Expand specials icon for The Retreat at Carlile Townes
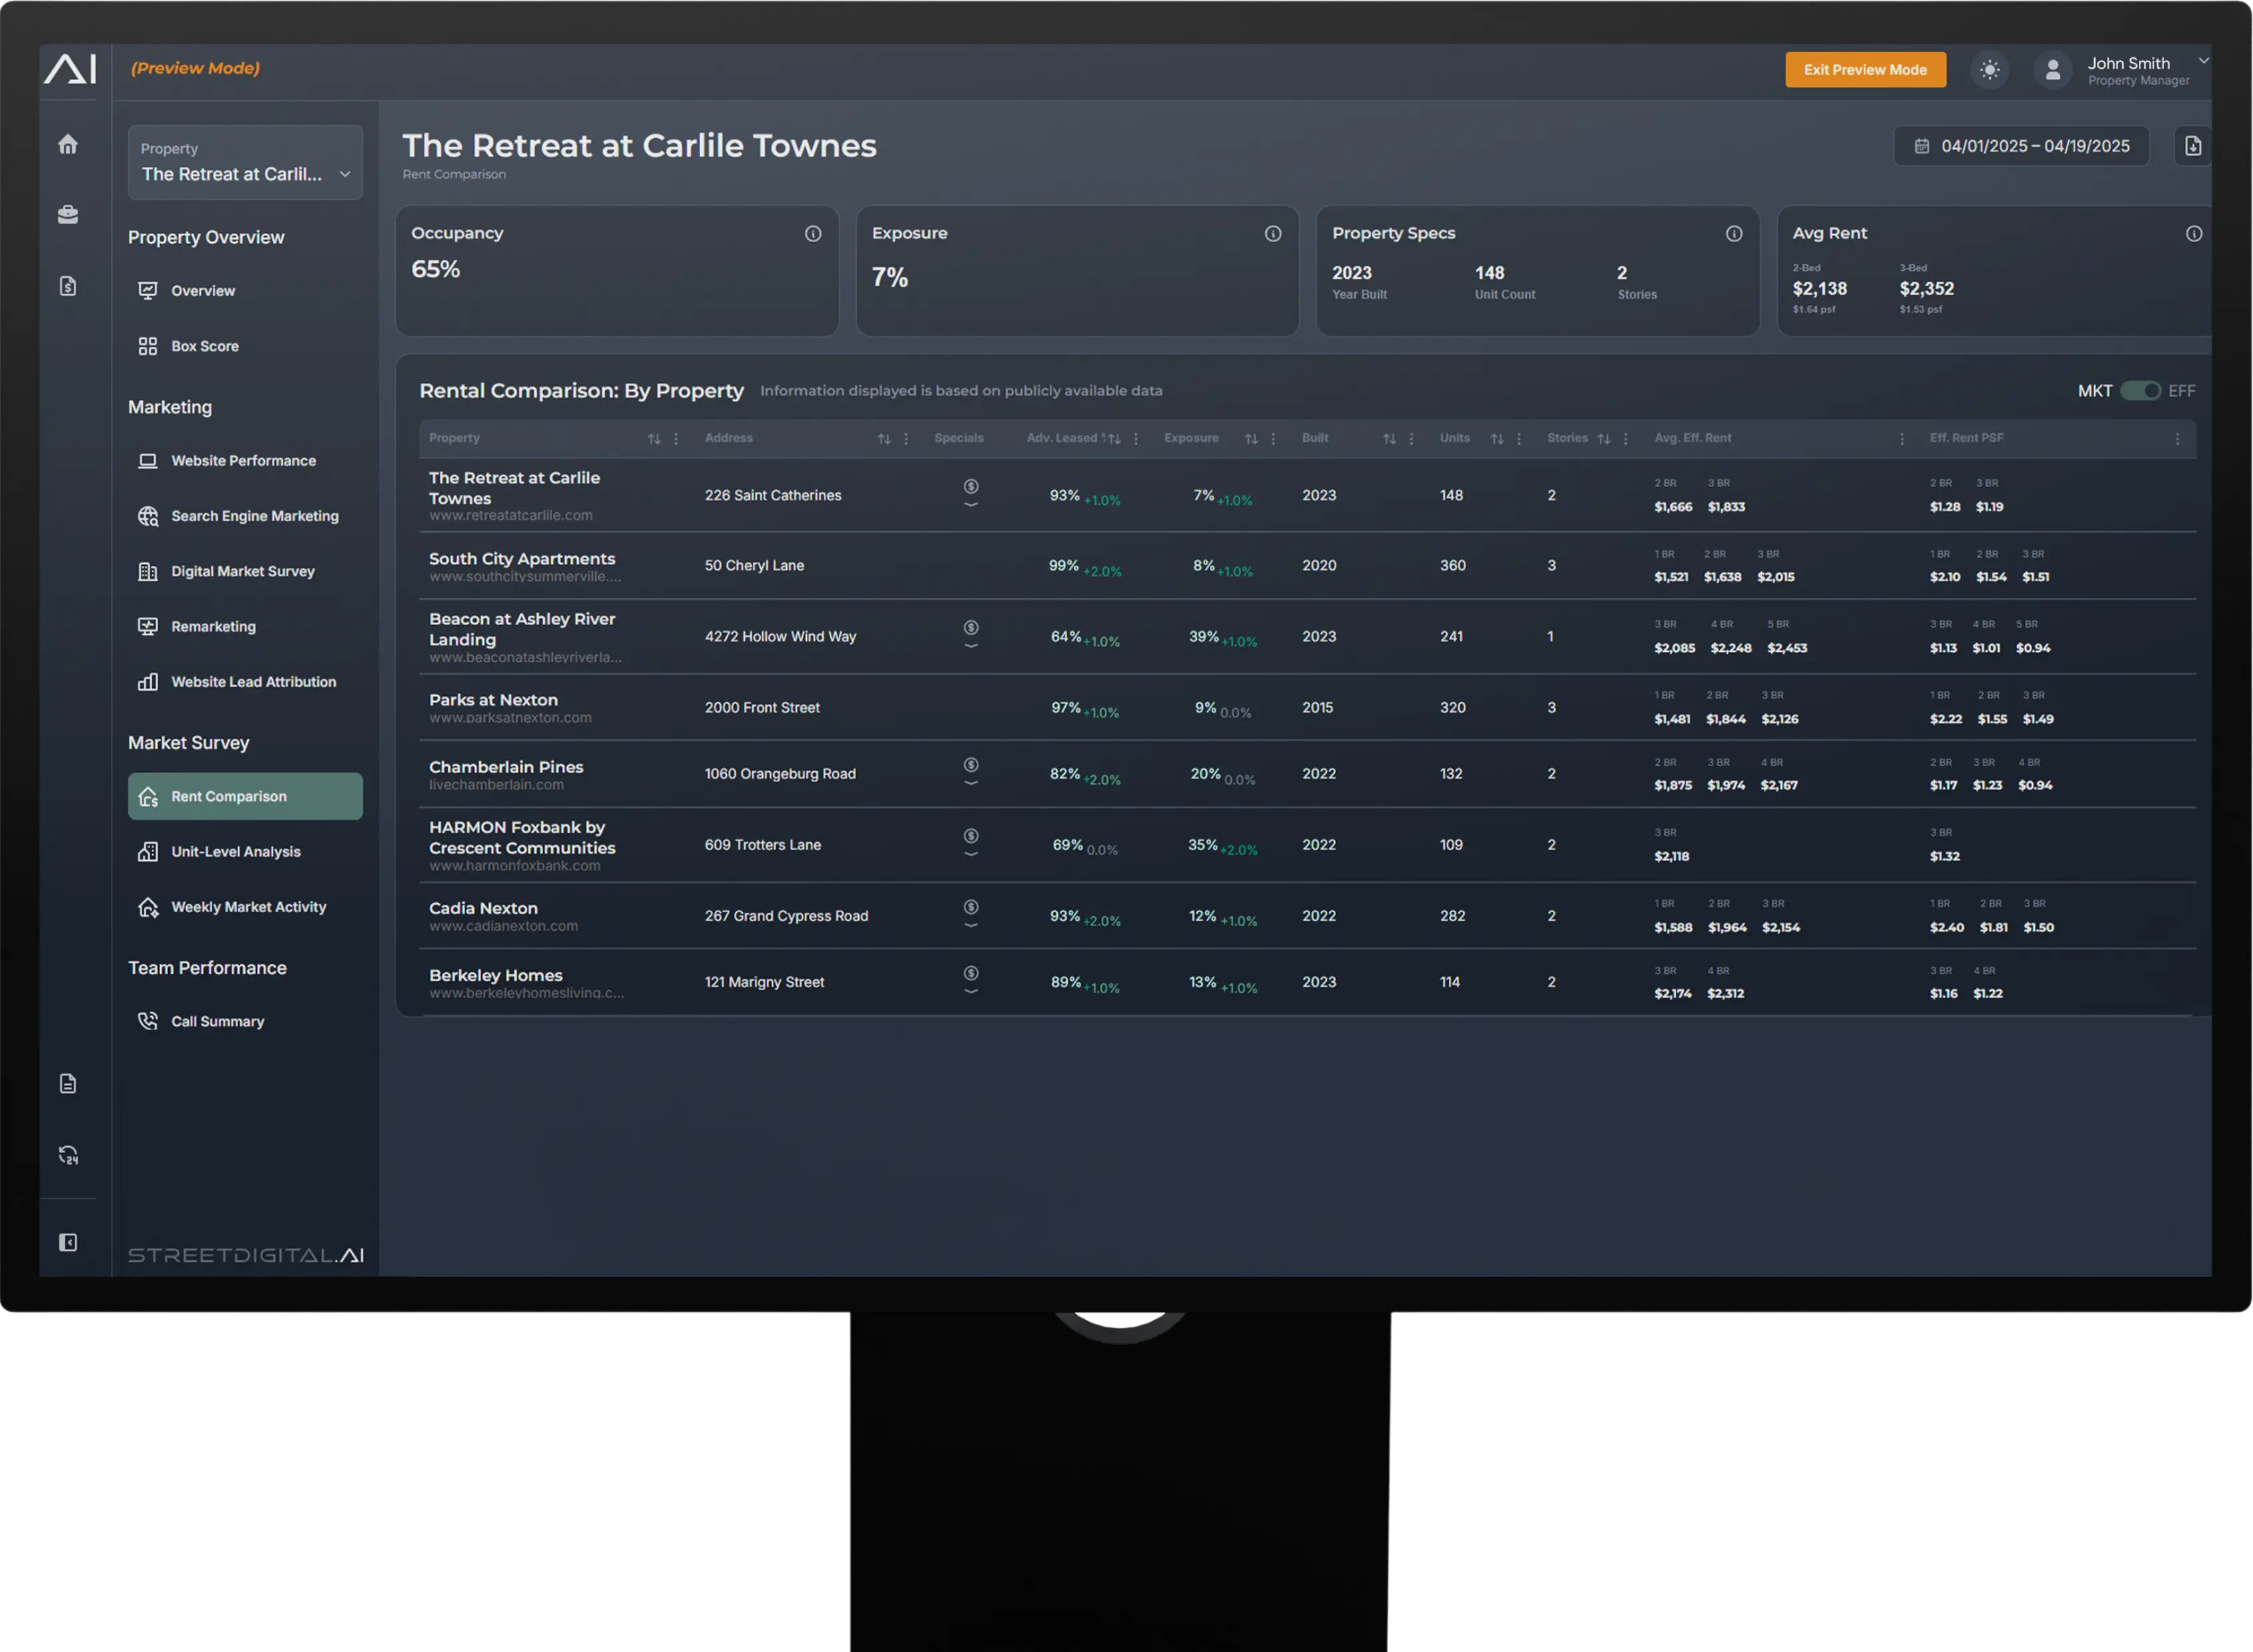The height and width of the screenshot is (1652, 2253). [971, 493]
